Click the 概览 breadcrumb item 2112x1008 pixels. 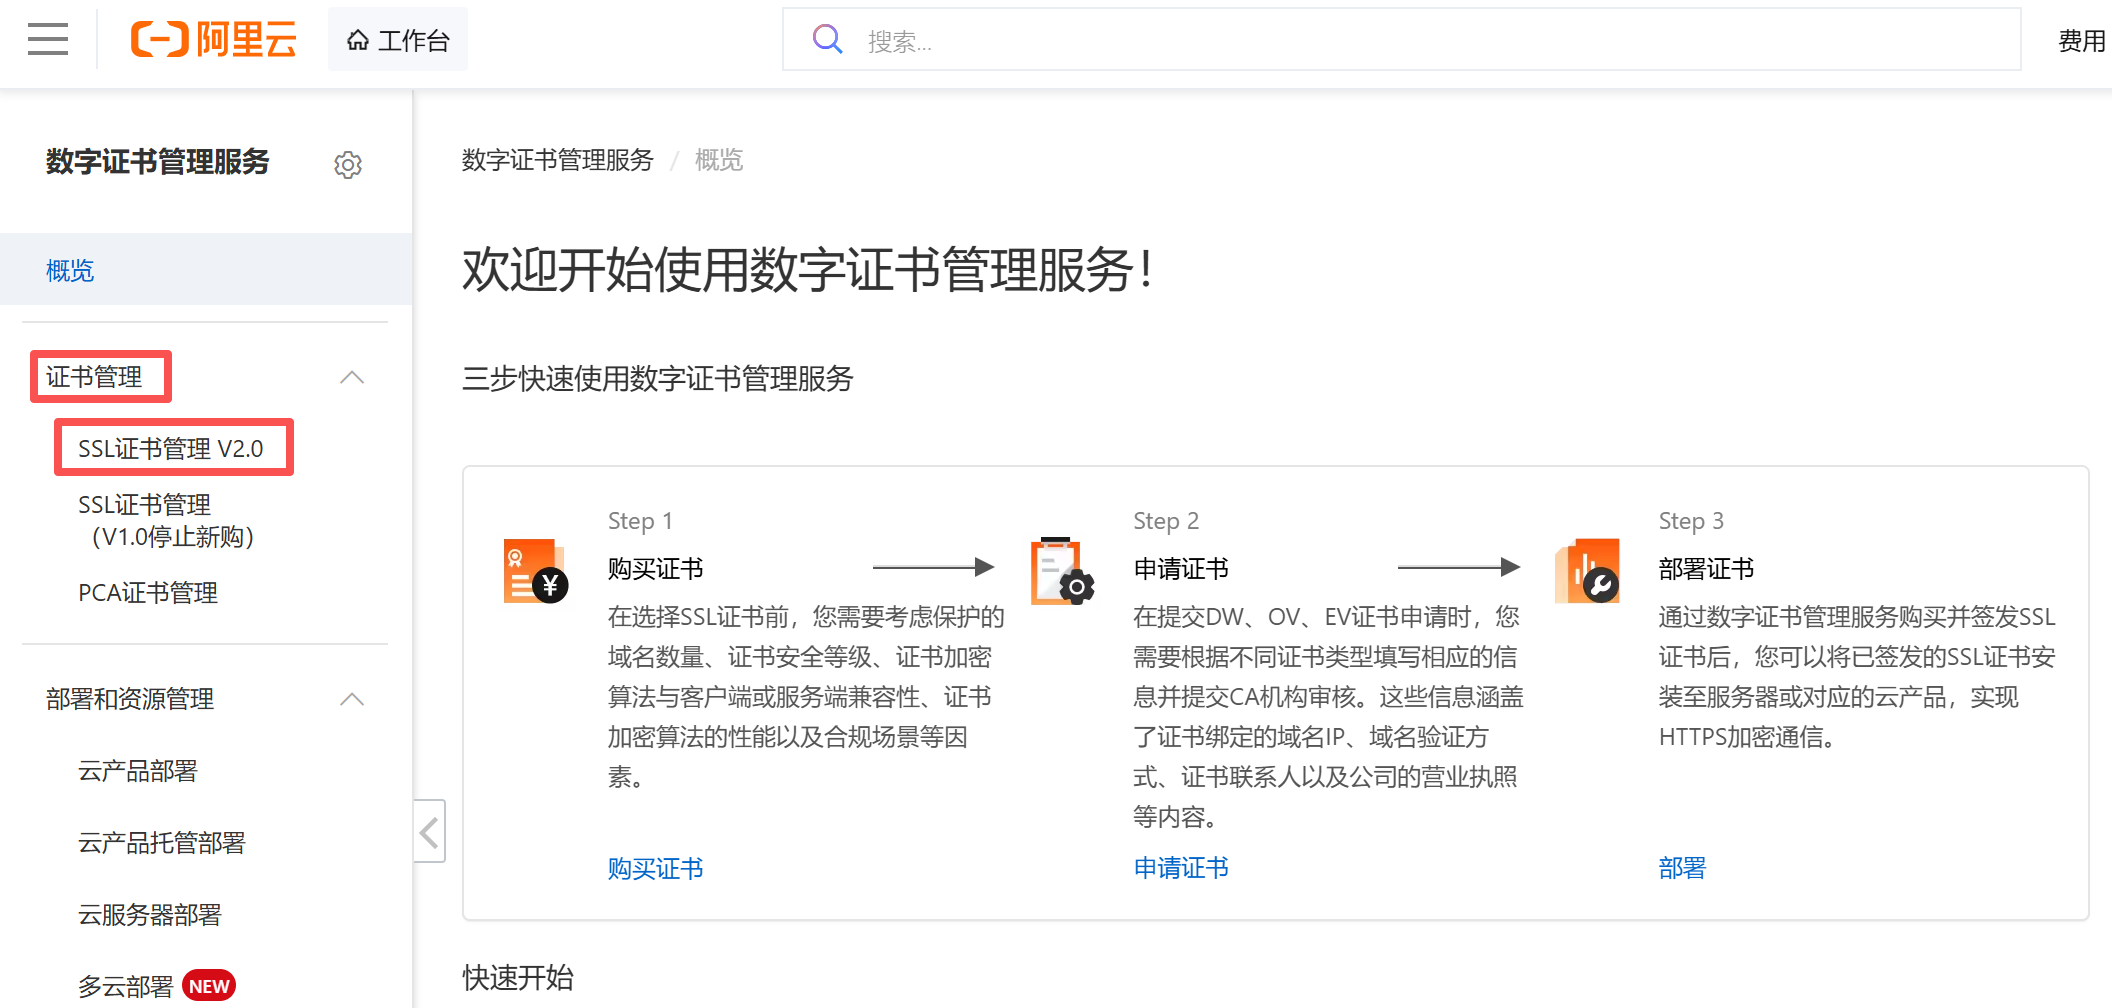719,160
